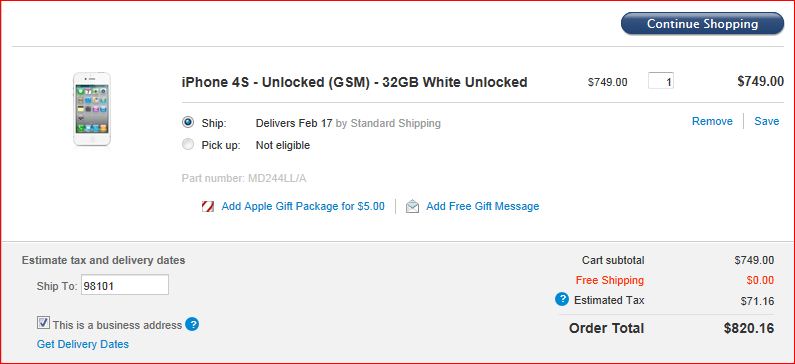Open the Estimated Tax help icon
795x364 pixels.
(562, 300)
